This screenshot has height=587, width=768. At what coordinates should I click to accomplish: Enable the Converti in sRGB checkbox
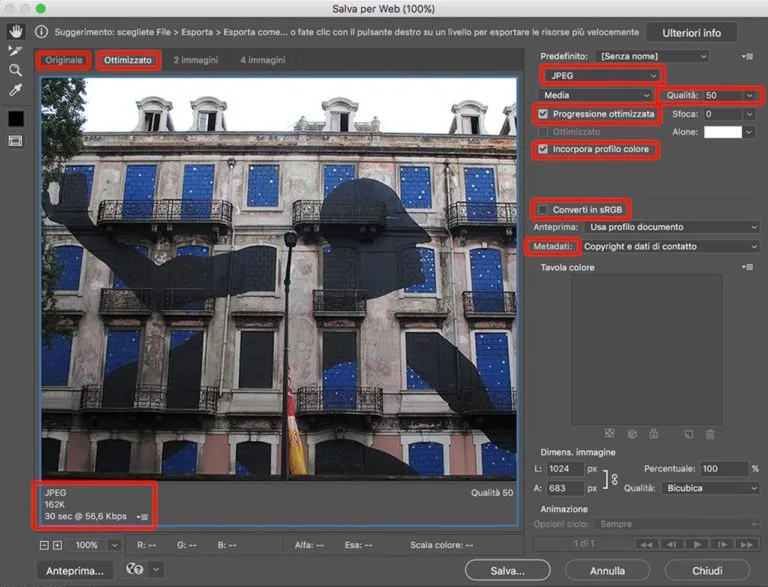point(544,210)
